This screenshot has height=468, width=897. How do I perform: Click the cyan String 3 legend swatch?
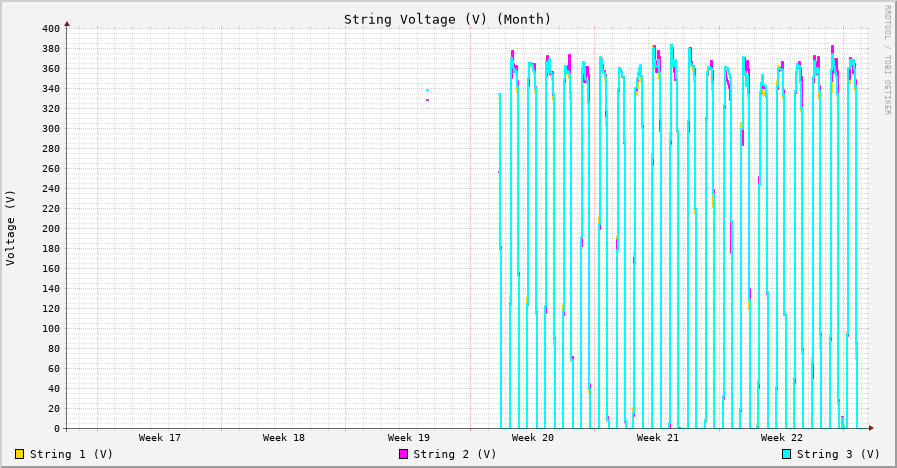coord(787,454)
